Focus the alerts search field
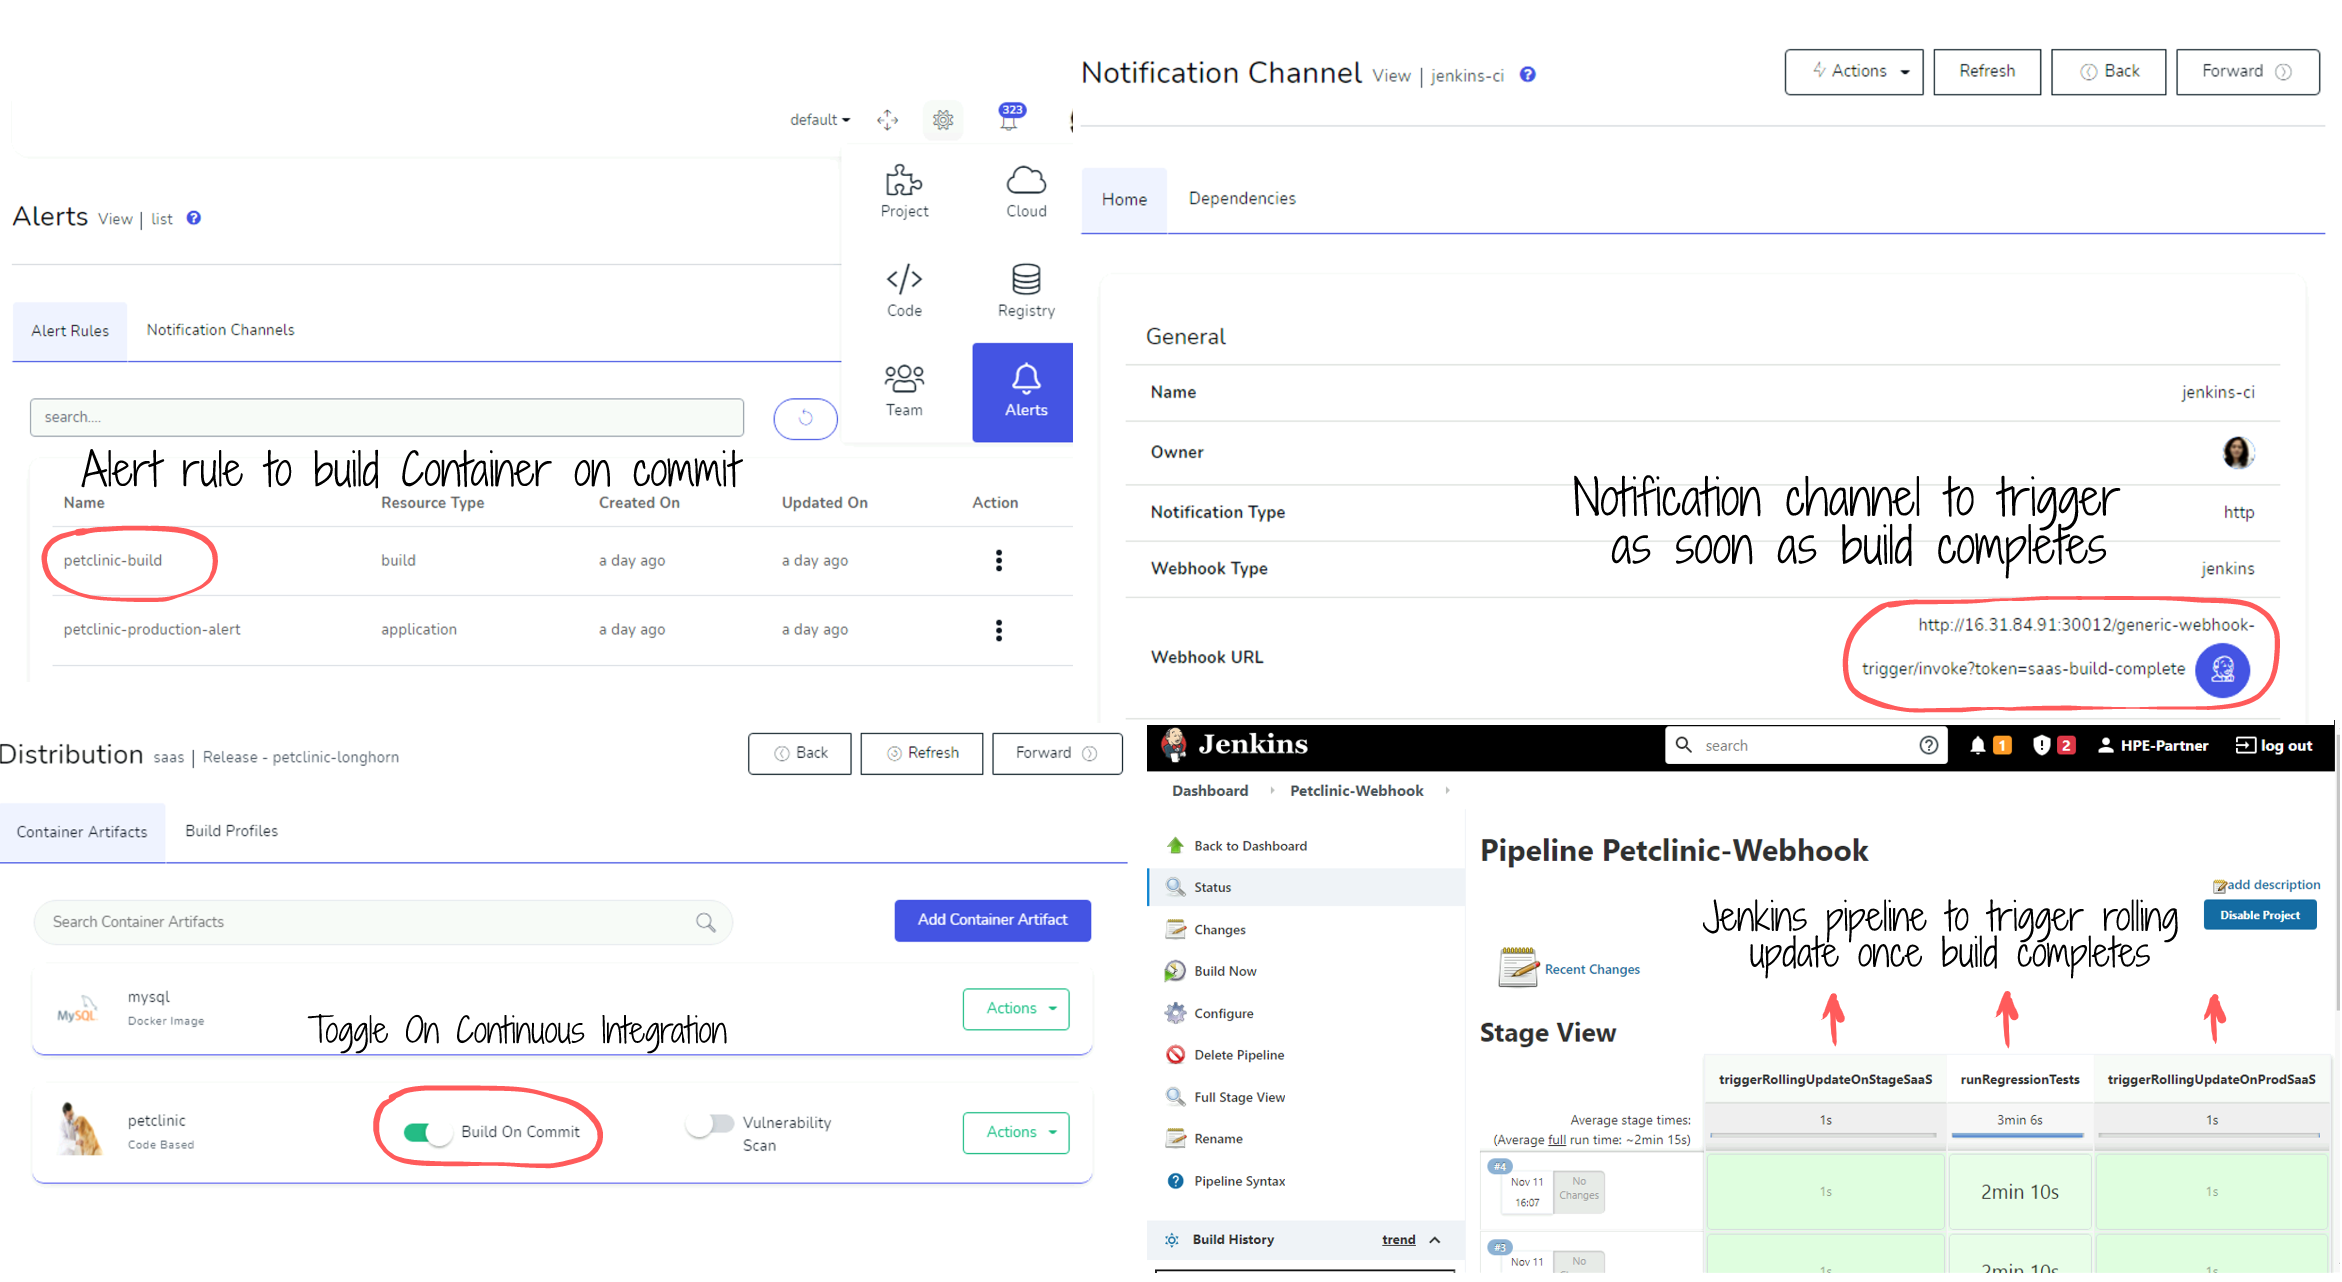The height and width of the screenshot is (1282, 2342). pos(387,417)
